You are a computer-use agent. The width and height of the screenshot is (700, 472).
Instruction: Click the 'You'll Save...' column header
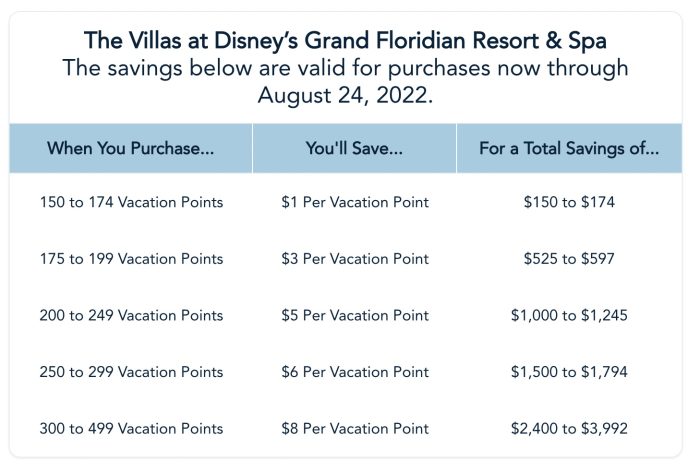pyautogui.click(x=354, y=148)
